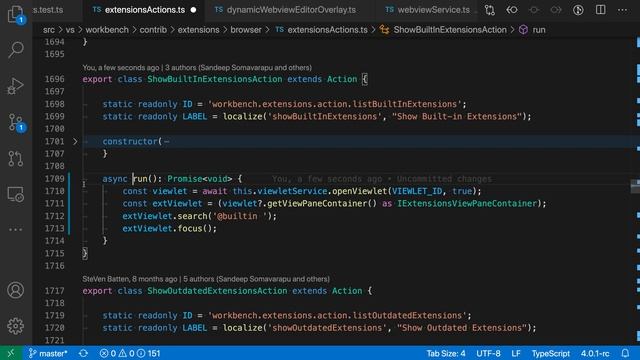Open the remote window indicator
Image resolution: width=640 pixels, height=360 pixels.
click(11, 353)
